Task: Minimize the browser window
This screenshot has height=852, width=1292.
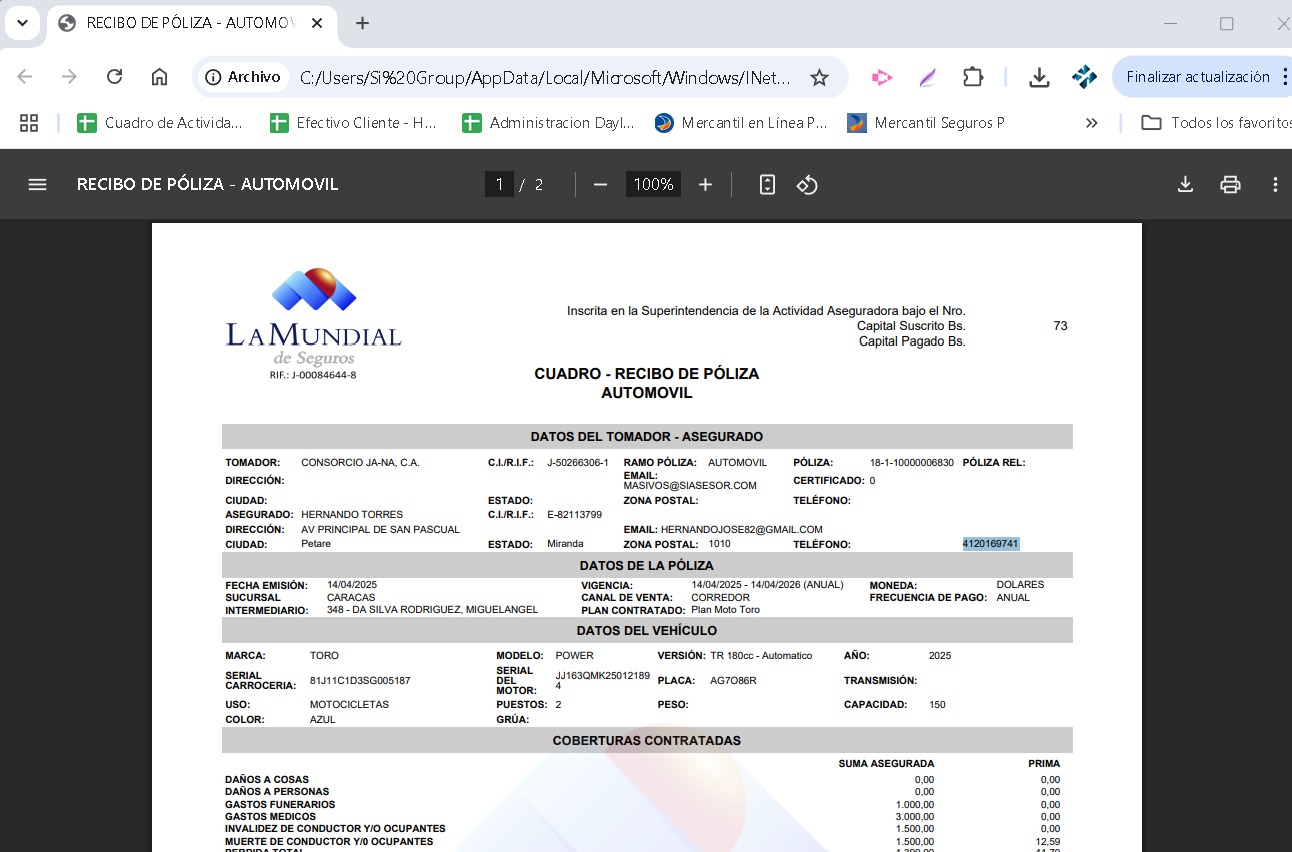Action: tap(1170, 23)
